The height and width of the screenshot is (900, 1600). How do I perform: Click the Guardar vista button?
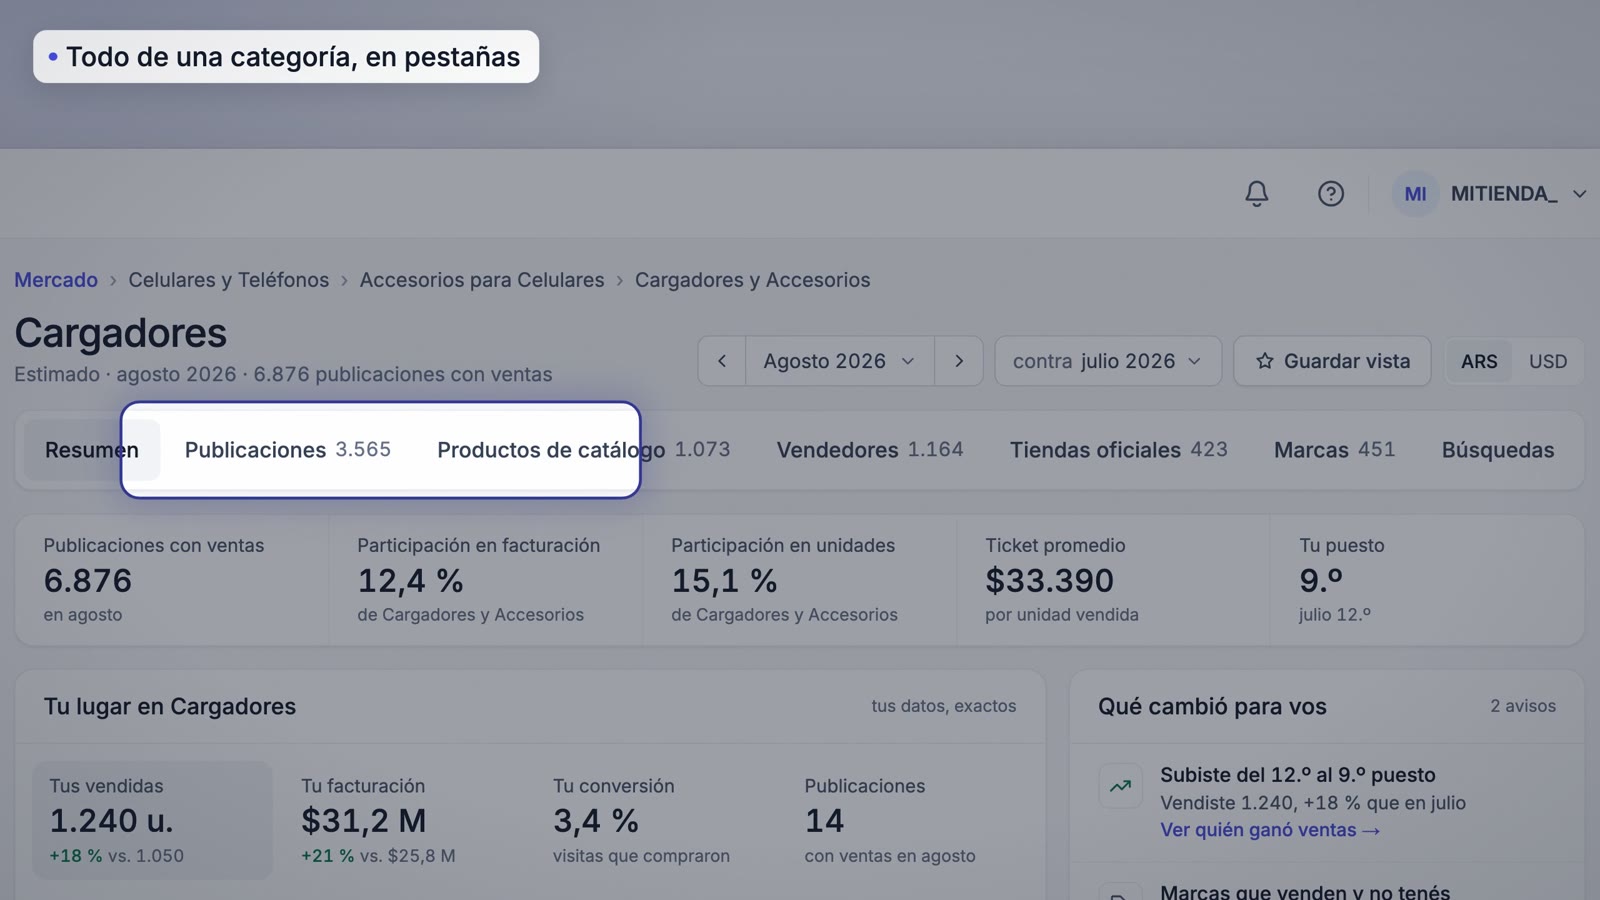click(1332, 361)
